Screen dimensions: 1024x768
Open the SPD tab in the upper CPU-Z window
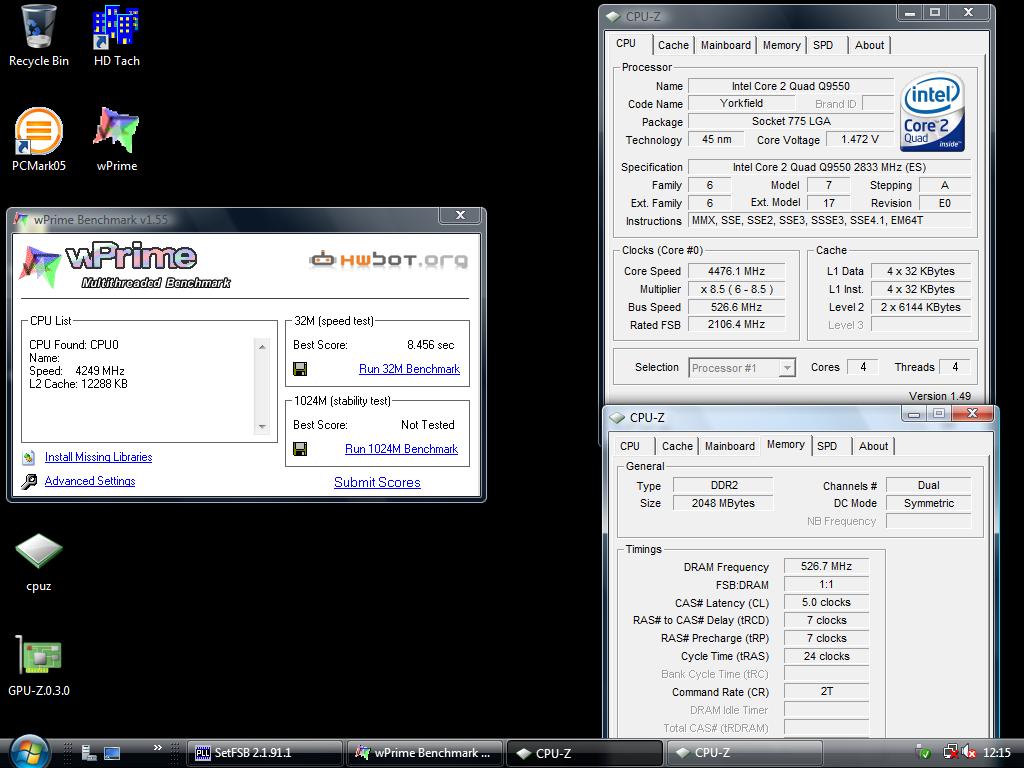(x=823, y=45)
